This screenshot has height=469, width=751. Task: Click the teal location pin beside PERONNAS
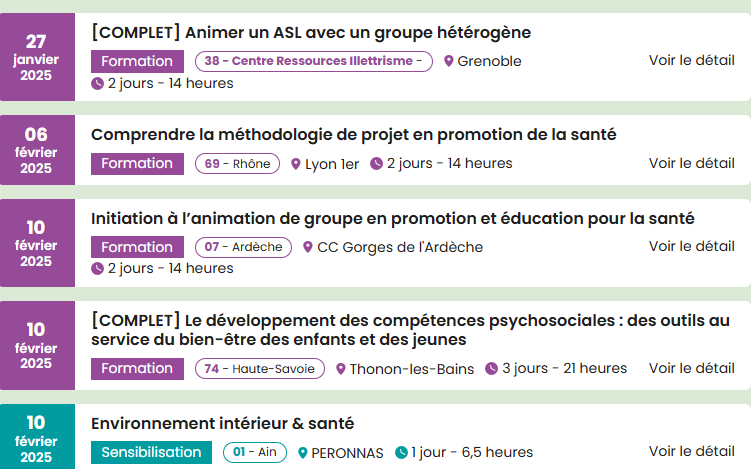click(302, 453)
